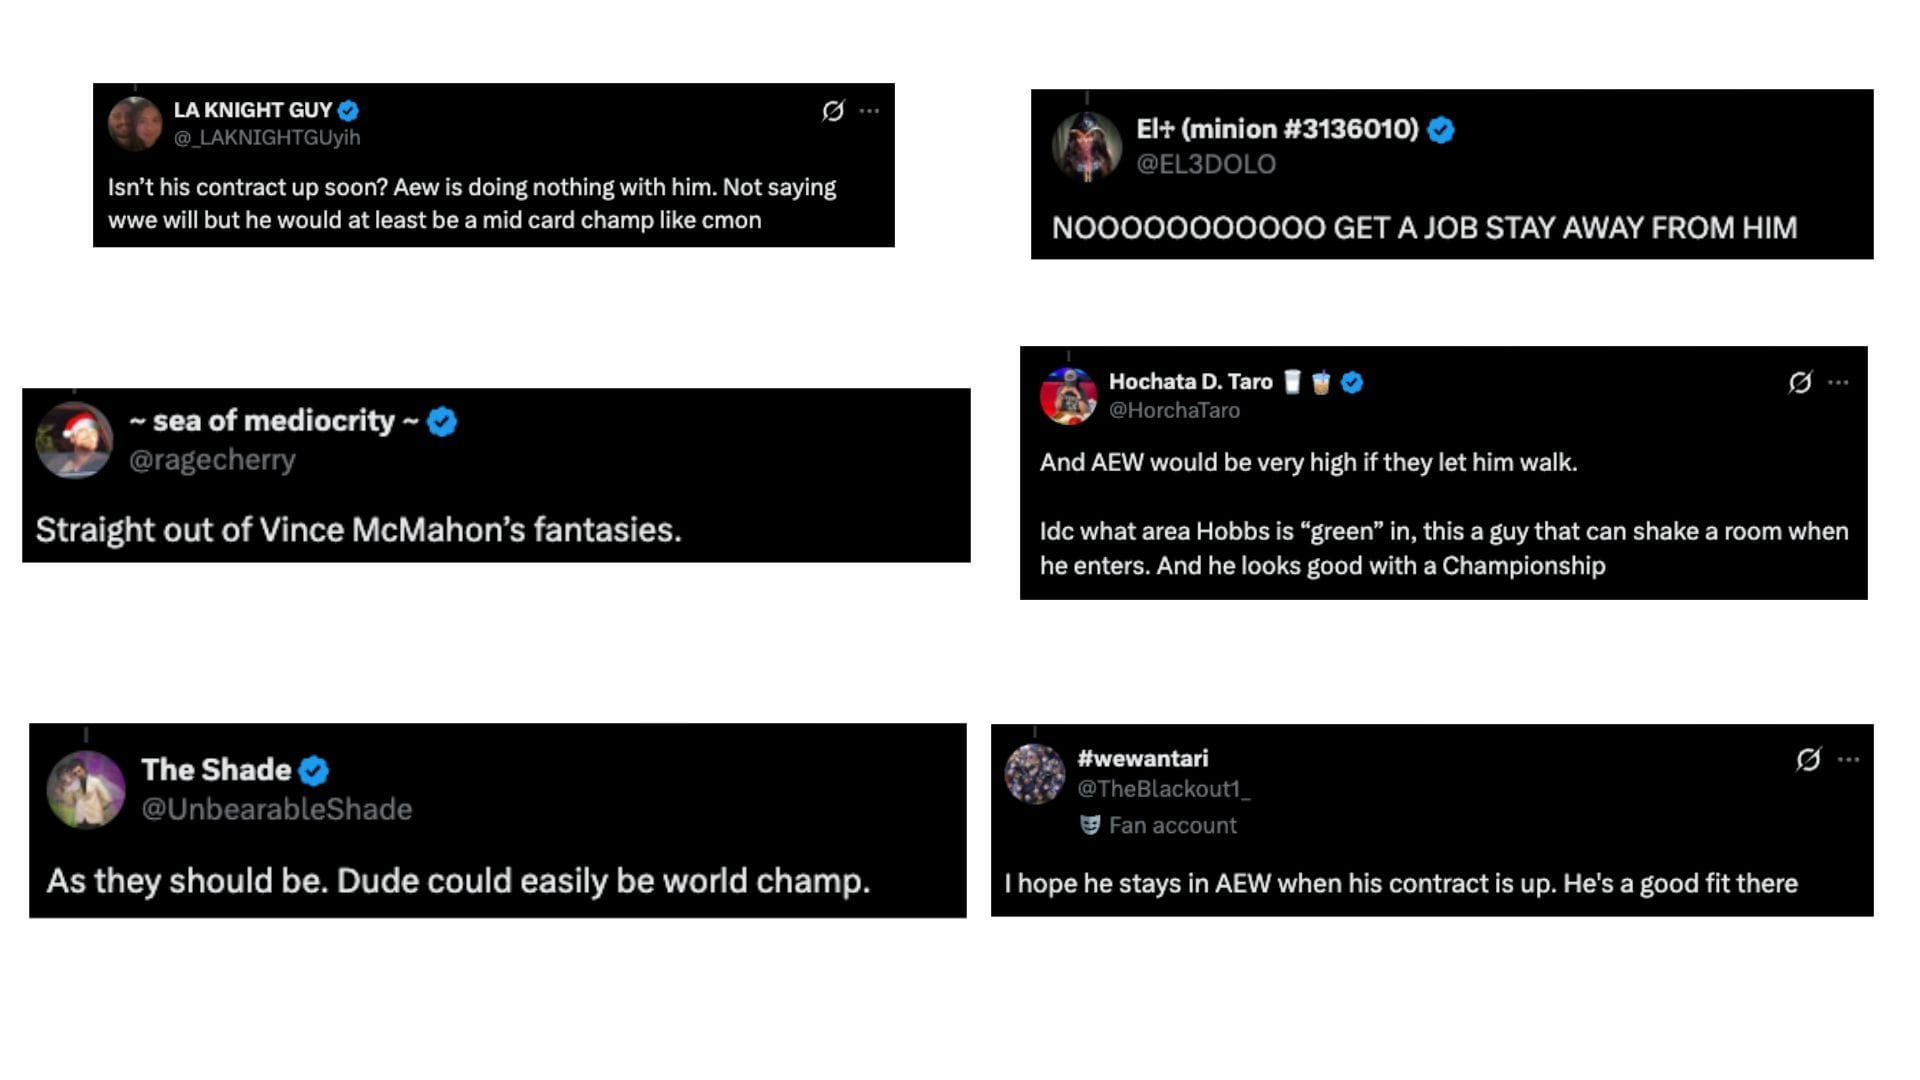The image size is (1920, 1080).
Task: Click the @HorchaTaro username link
Action: [1177, 410]
